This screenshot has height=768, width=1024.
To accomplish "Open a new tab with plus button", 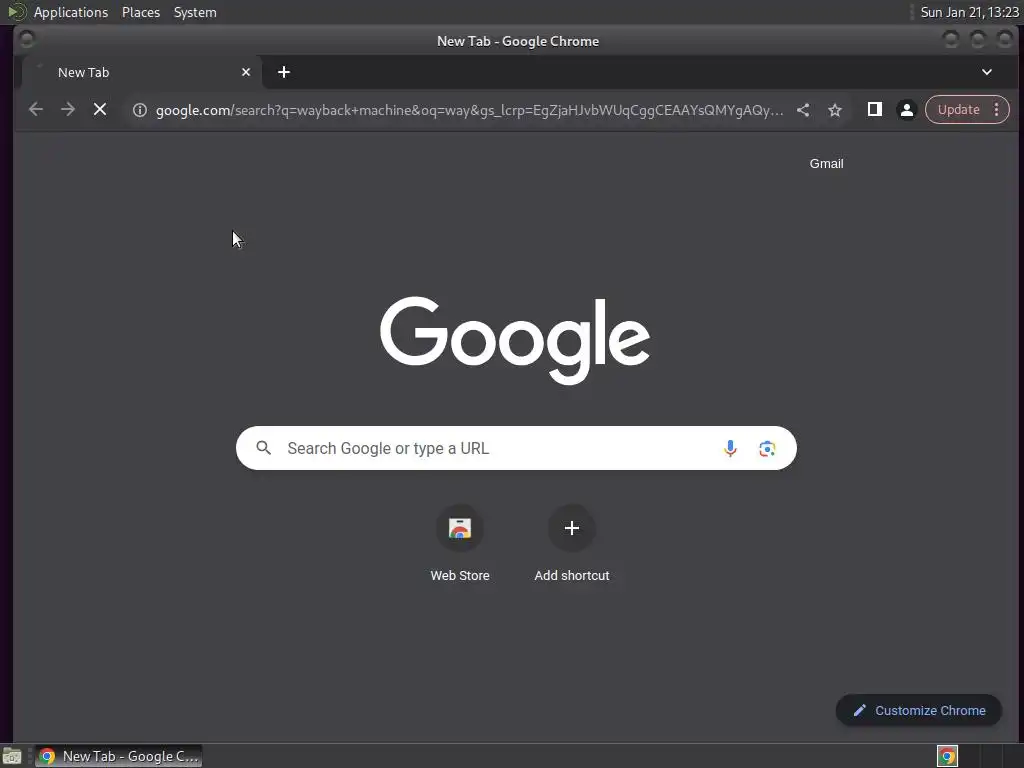I will coord(283,72).
